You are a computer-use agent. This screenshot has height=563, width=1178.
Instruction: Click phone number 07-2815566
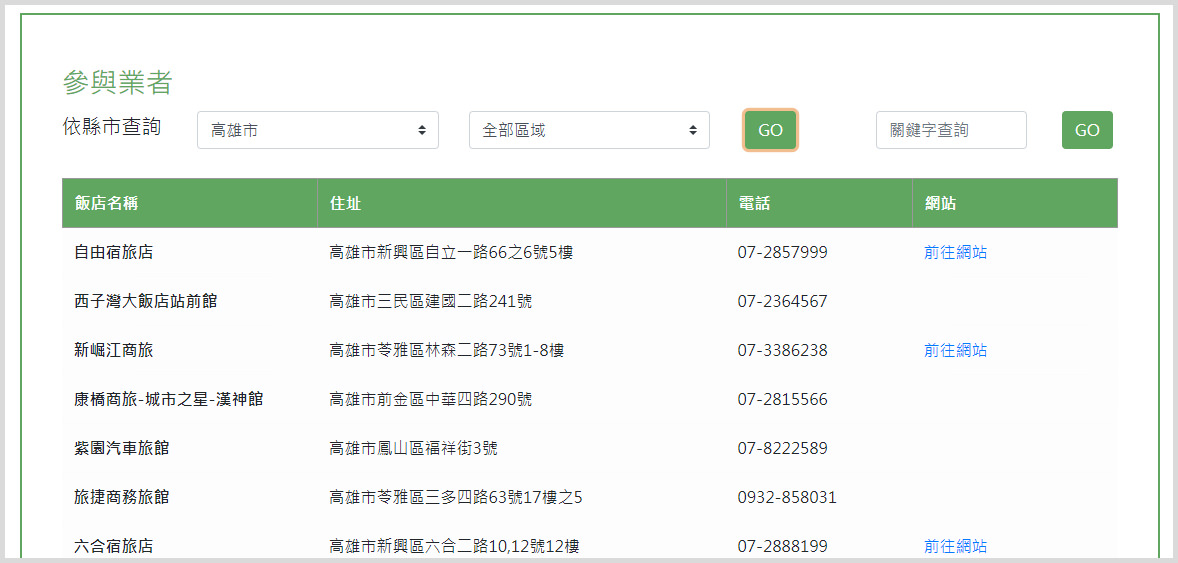[x=782, y=399]
